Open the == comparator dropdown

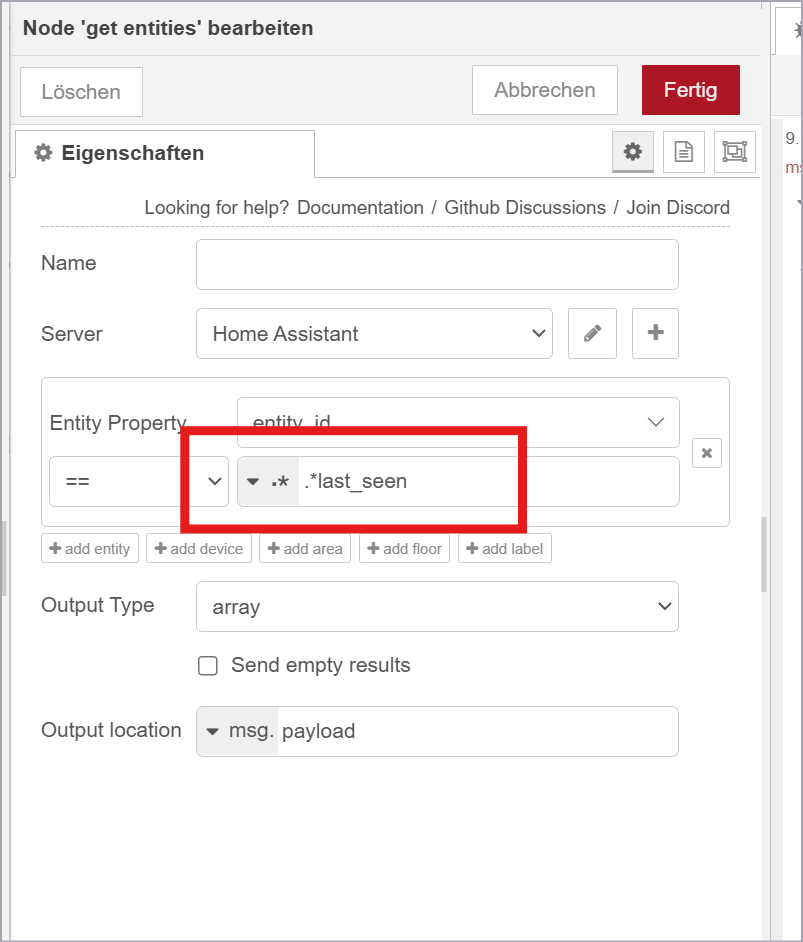click(139, 481)
